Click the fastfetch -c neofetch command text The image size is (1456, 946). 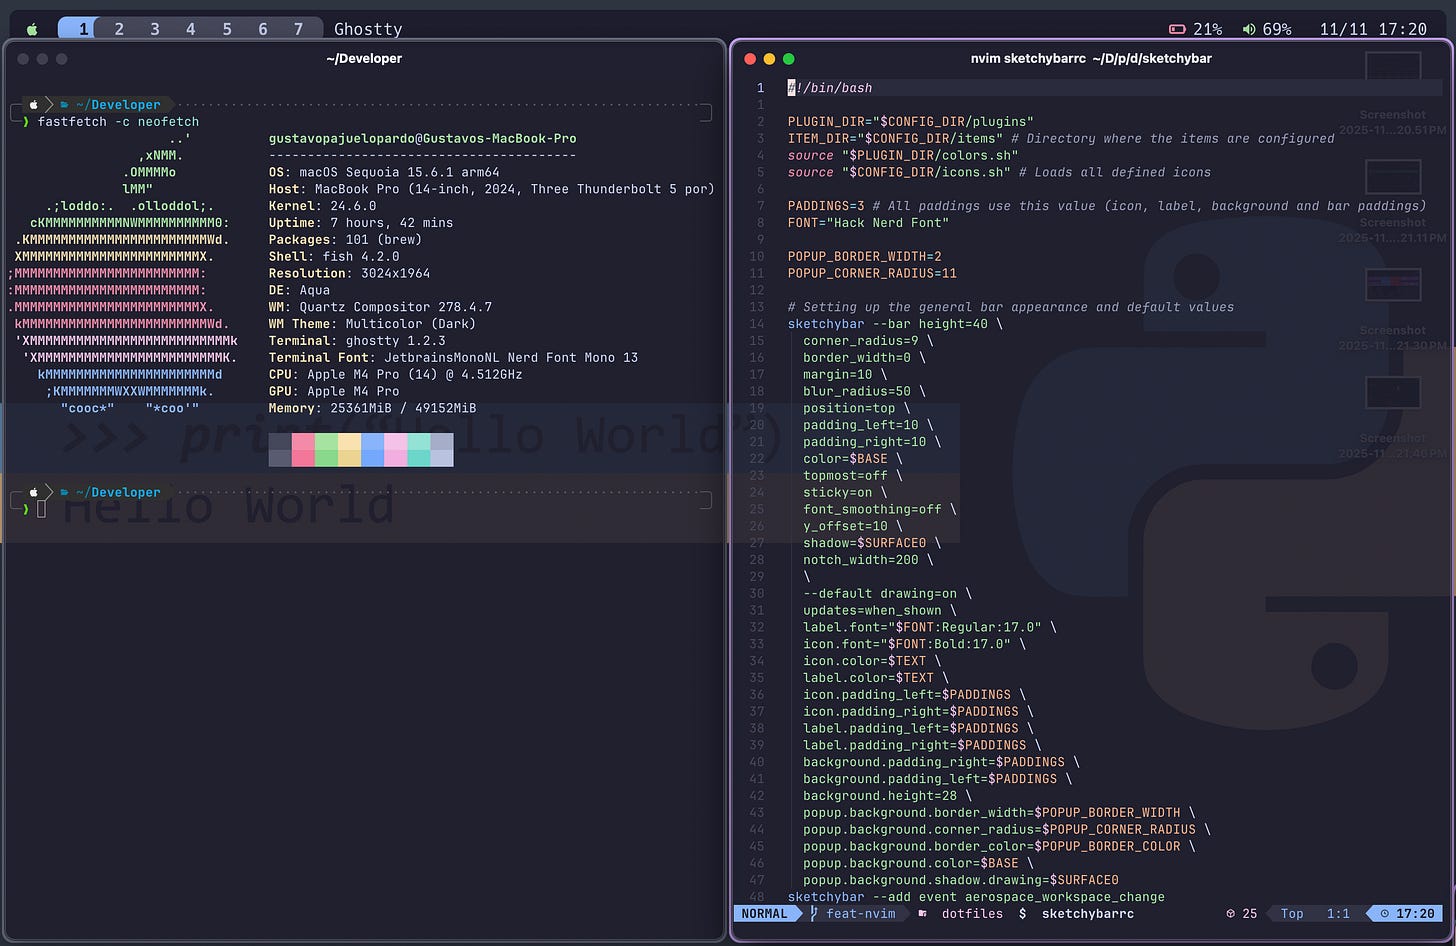[x=118, y=121]
